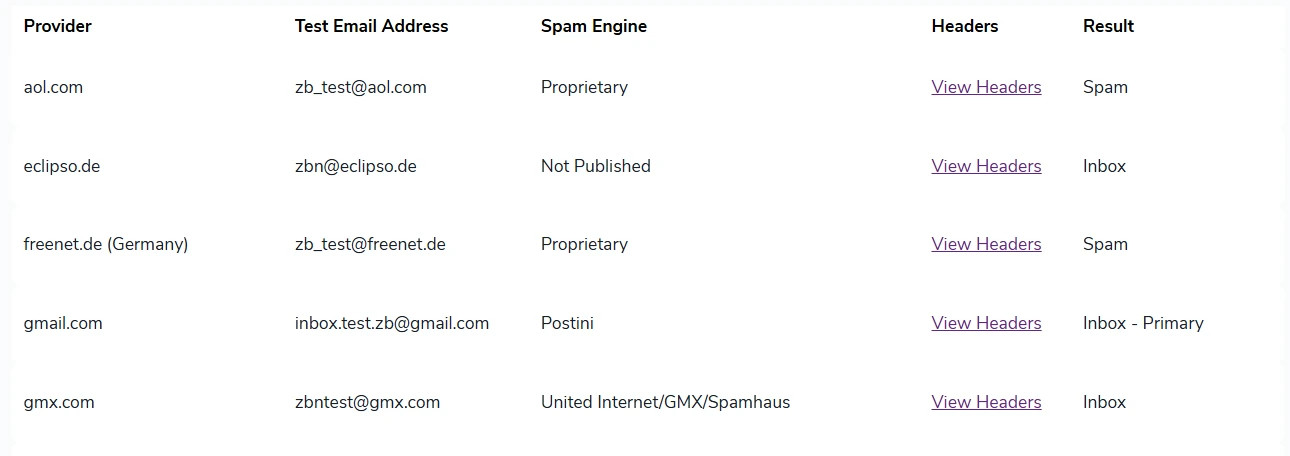Click the Provider column header

point(58,26)
